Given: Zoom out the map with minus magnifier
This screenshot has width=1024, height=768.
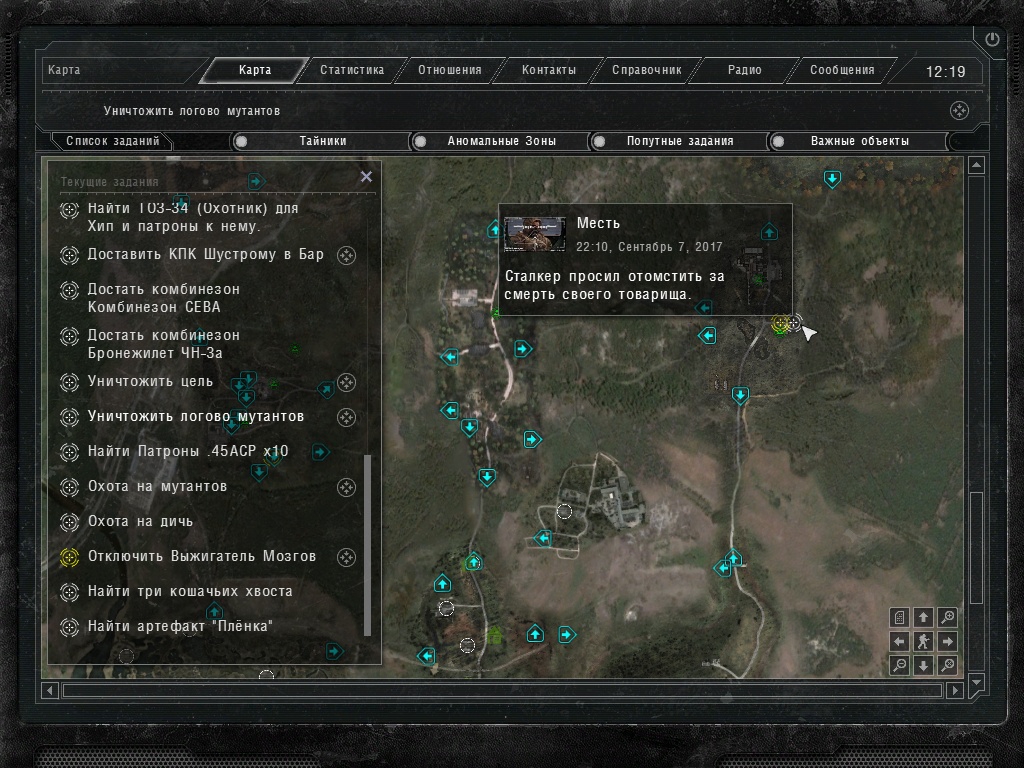Looking at the screenshot, I should click(899, 665).
